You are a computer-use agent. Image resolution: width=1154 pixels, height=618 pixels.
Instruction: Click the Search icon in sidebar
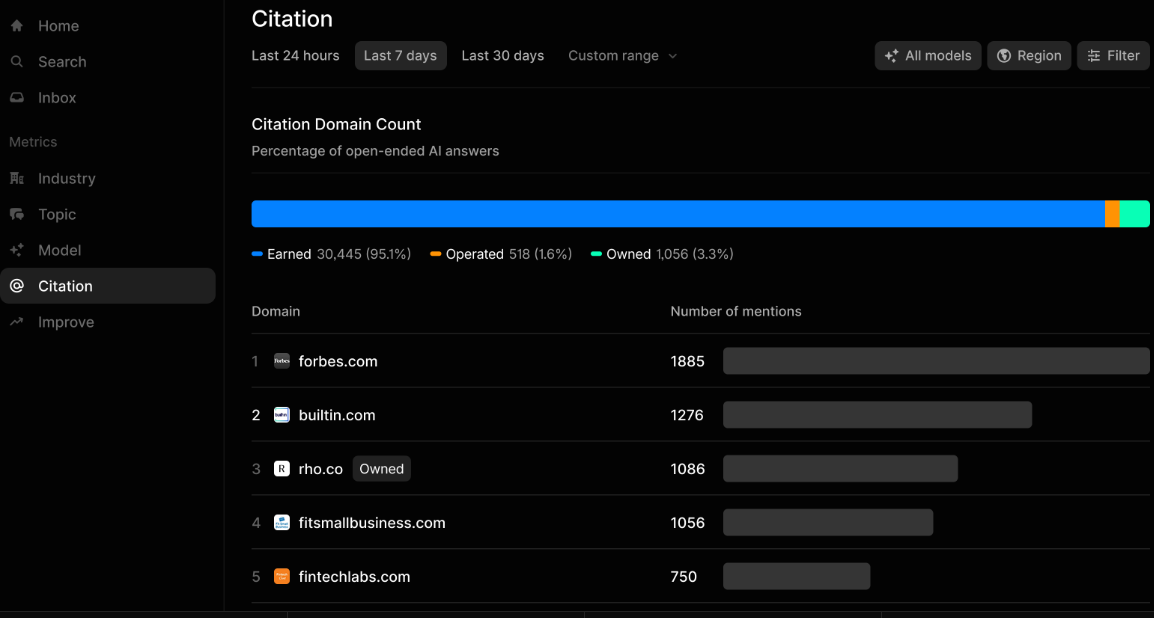click(x=16, y=61)
